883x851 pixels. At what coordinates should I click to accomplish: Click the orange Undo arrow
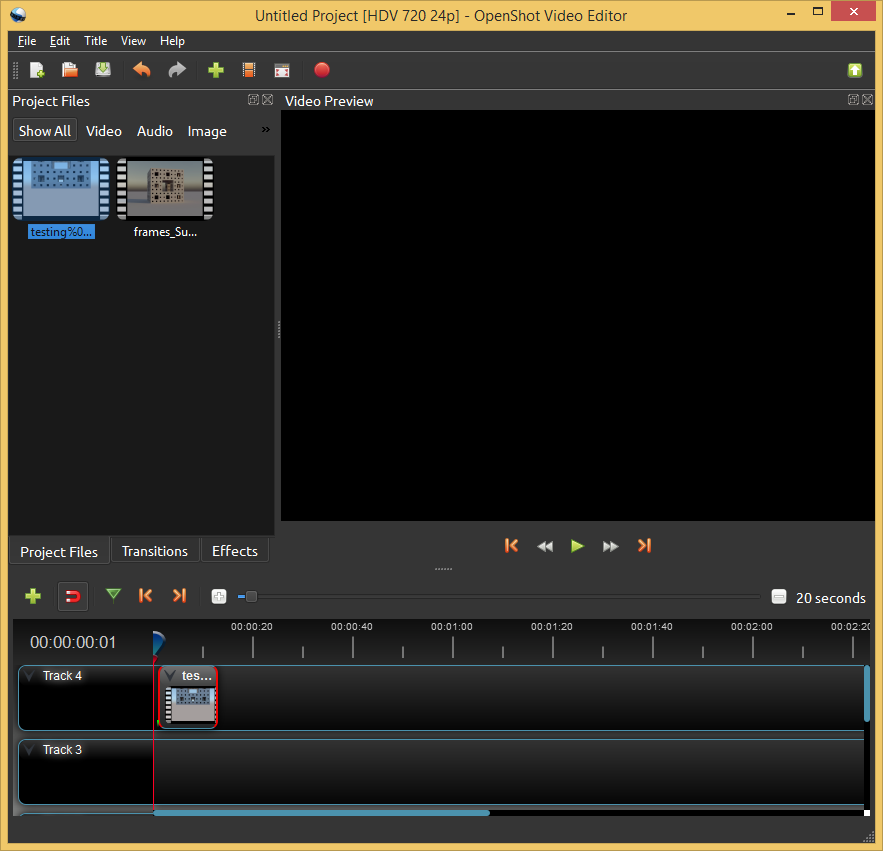coord(142,70)
